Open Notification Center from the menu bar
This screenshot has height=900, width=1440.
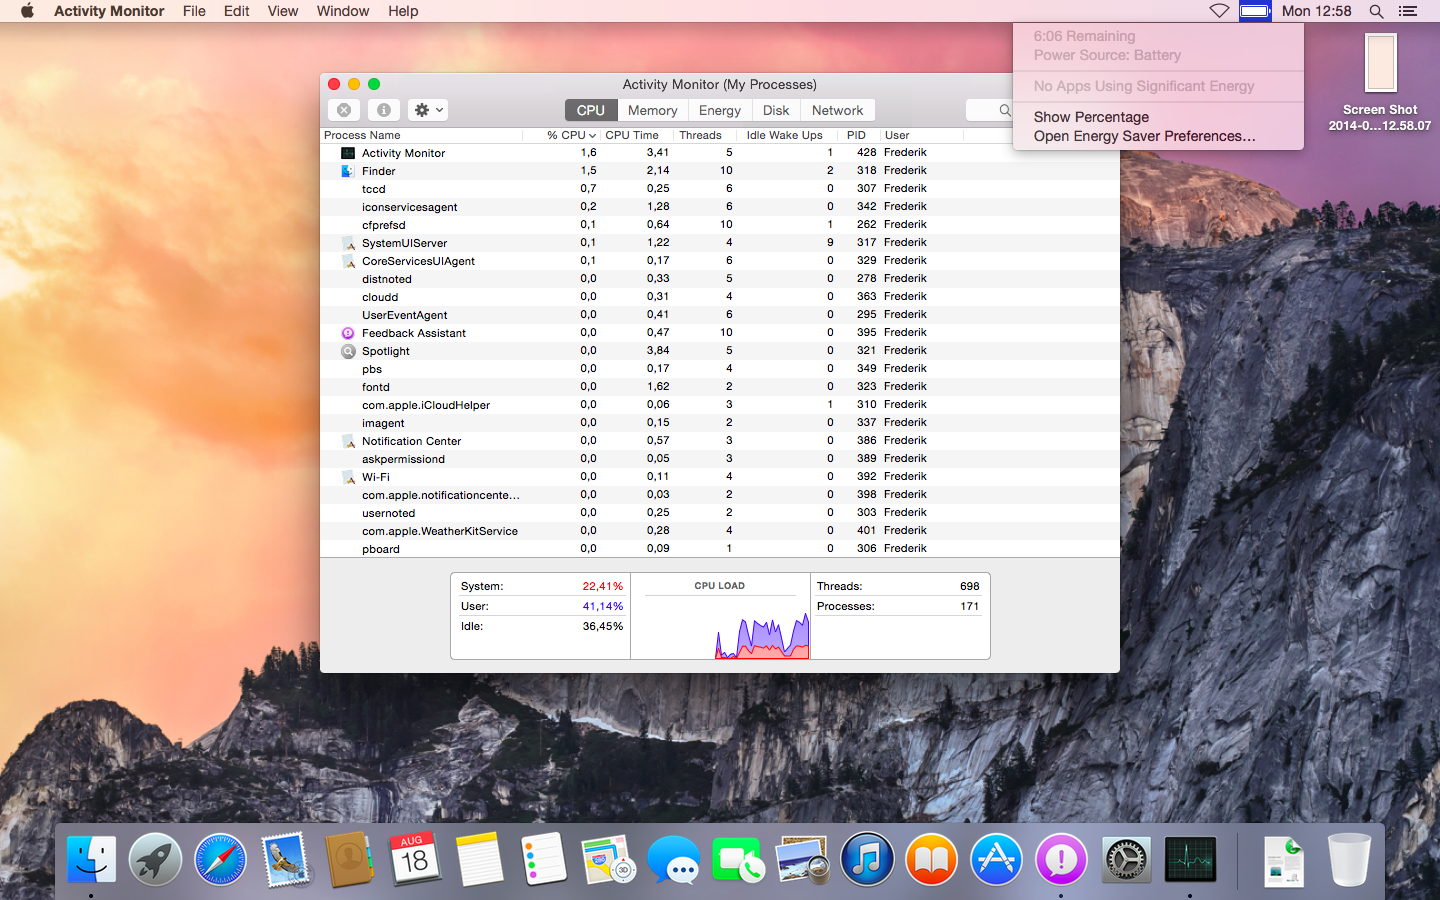click(1408, 11)
